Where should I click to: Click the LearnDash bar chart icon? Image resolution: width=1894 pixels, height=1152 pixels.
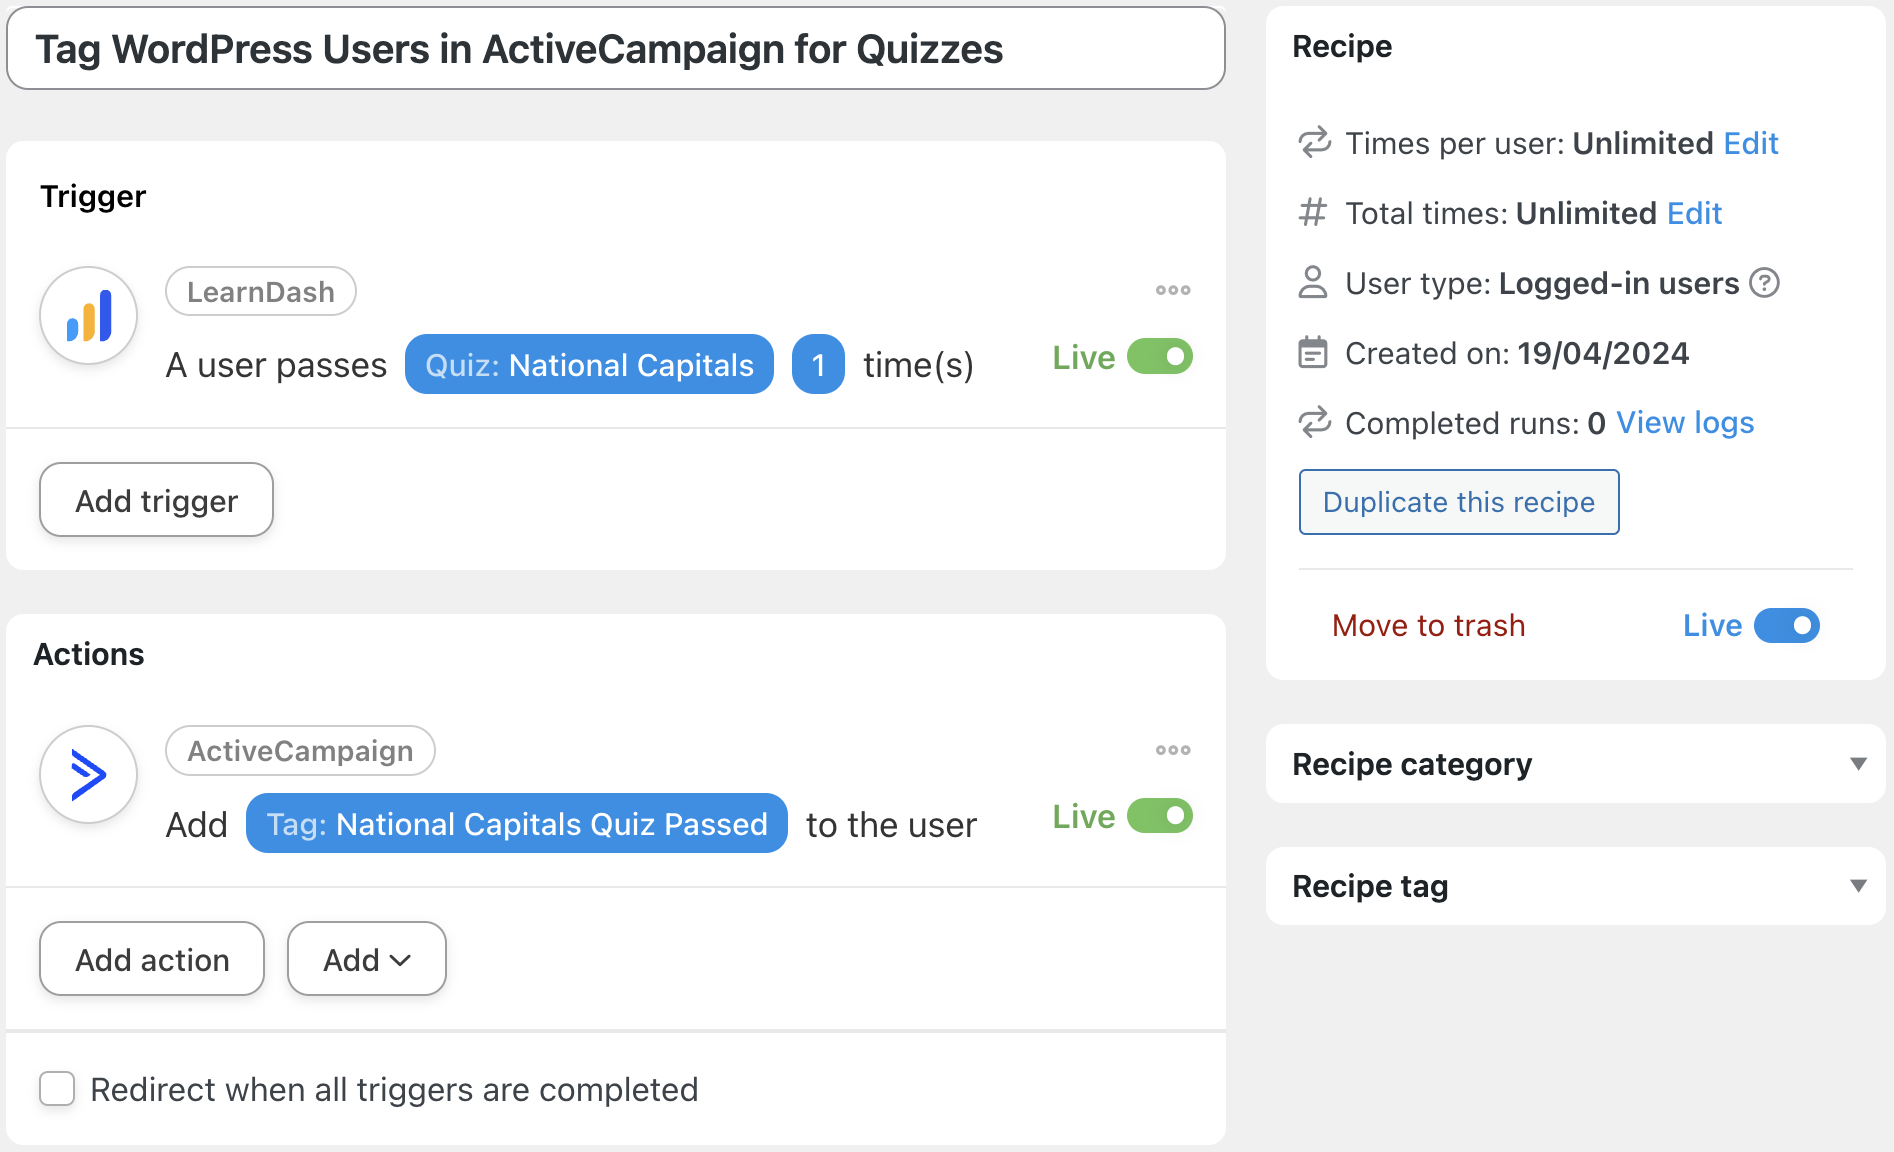click(88, 316)
